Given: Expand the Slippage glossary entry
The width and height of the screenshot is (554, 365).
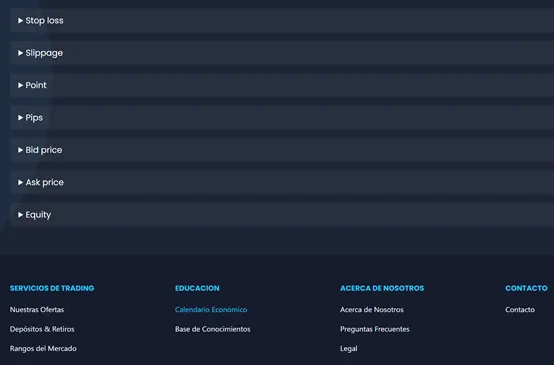Looking at the screenshot, I should 282,53.
